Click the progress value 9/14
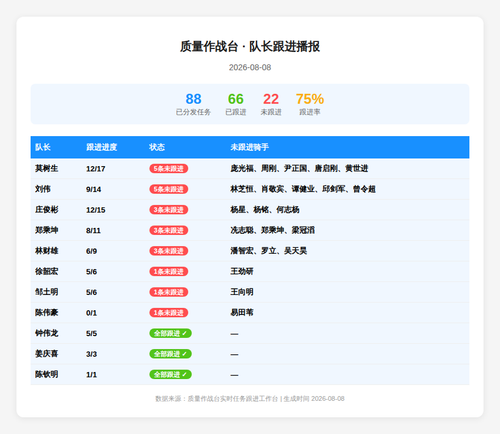Image resolution: width=500 pixels, height=434 pixels. pyautogui.click(x=94, y=189)
